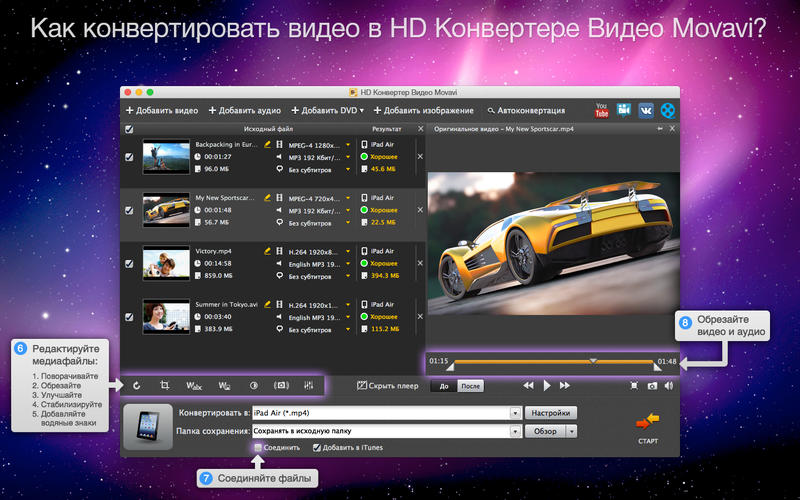800x500 pixels.
Task: Remove Victory.mp4 row with X
Action: (420, 263)
